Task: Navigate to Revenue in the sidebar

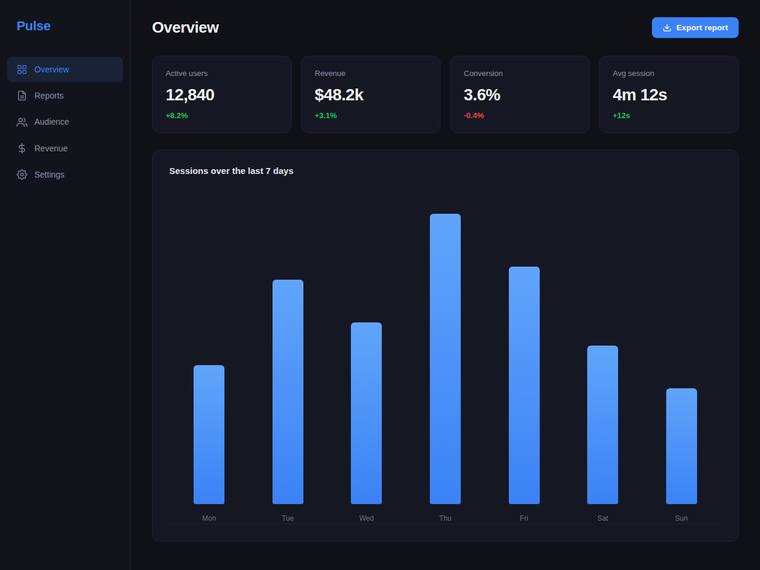Action: pyautogui.click(x=65, y=148)
